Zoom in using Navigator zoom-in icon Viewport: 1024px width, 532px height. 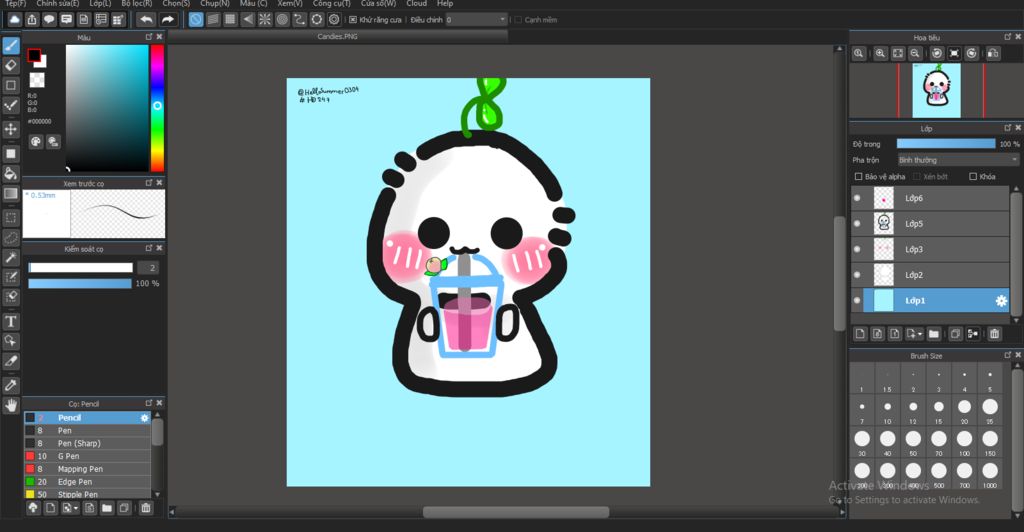click(880, 54)
